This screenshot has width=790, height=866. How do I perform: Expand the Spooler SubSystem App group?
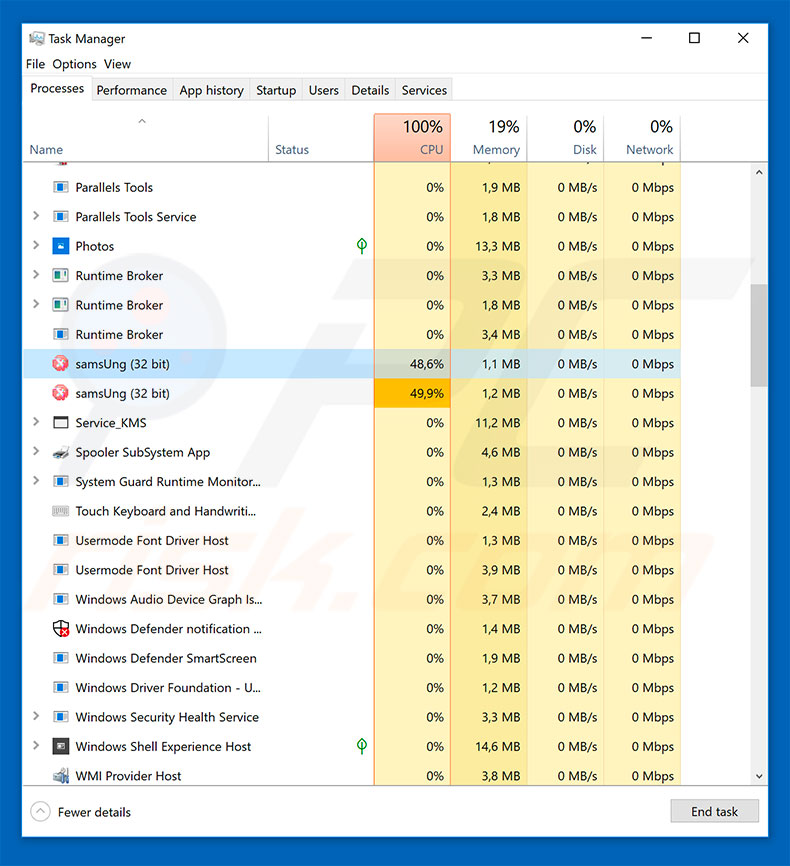click(36, 451)
